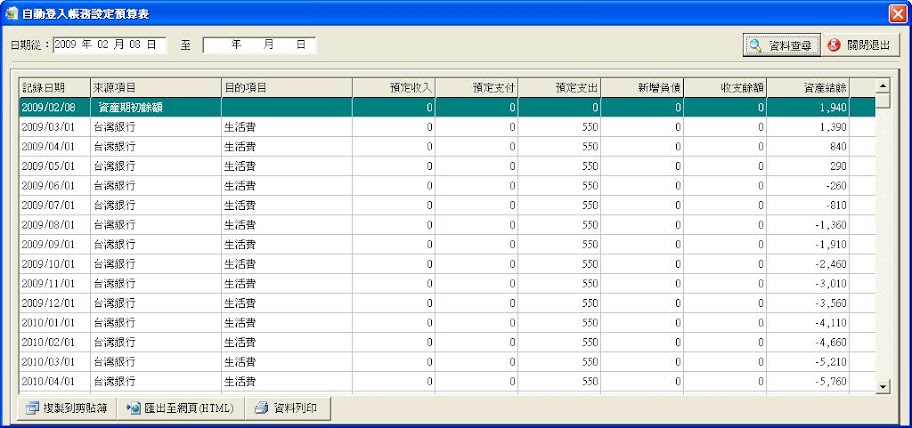Select the 2009/11/01 date cell
This screenshot has width=912, height=428.
55,283
